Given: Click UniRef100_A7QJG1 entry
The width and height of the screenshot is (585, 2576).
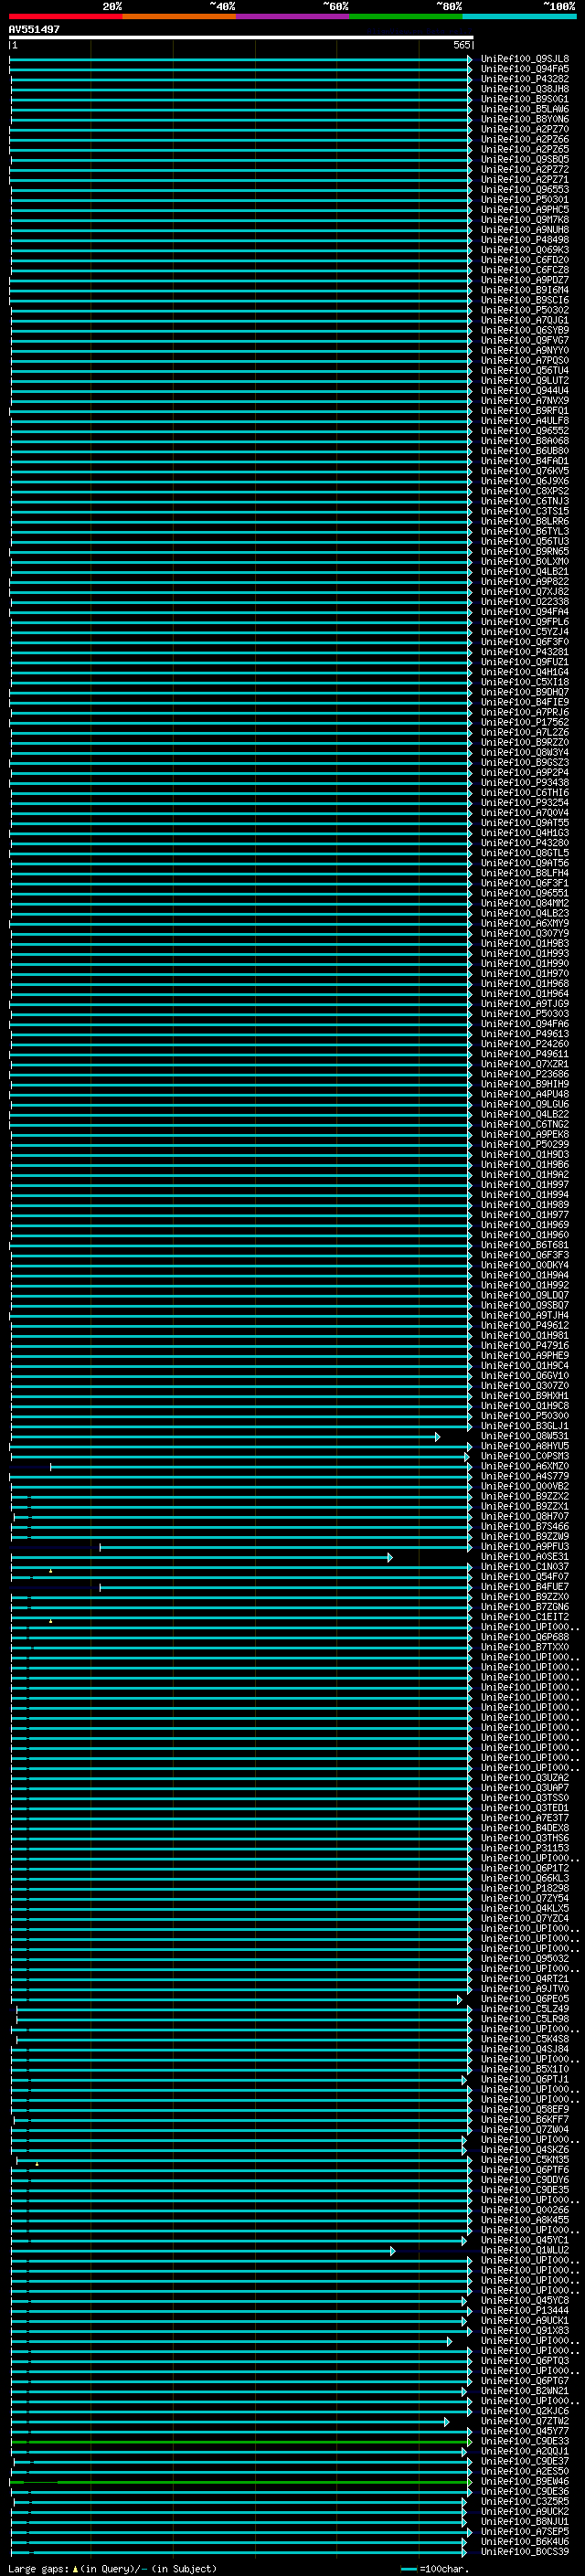Looking at the screenshot, I should [x=525, y=320].
